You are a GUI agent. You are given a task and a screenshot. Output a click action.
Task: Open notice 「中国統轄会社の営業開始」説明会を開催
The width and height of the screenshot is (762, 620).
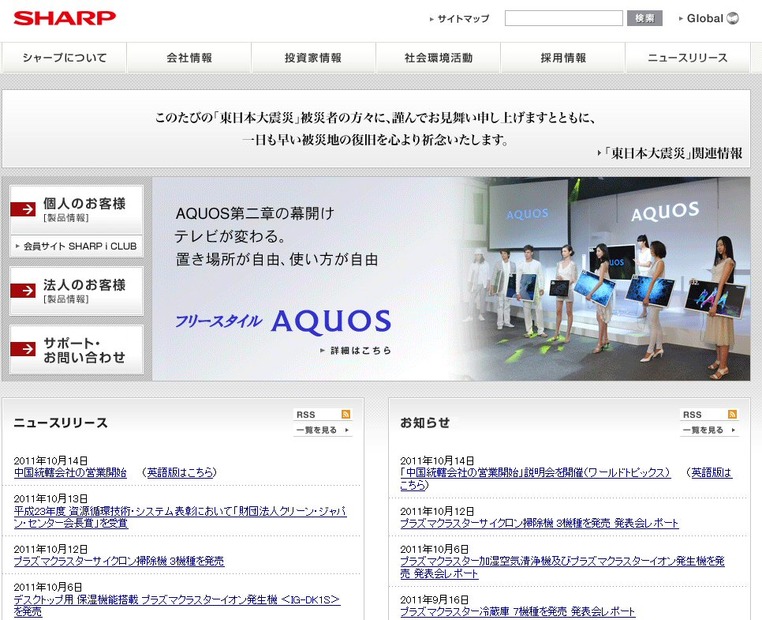(535, 472)
